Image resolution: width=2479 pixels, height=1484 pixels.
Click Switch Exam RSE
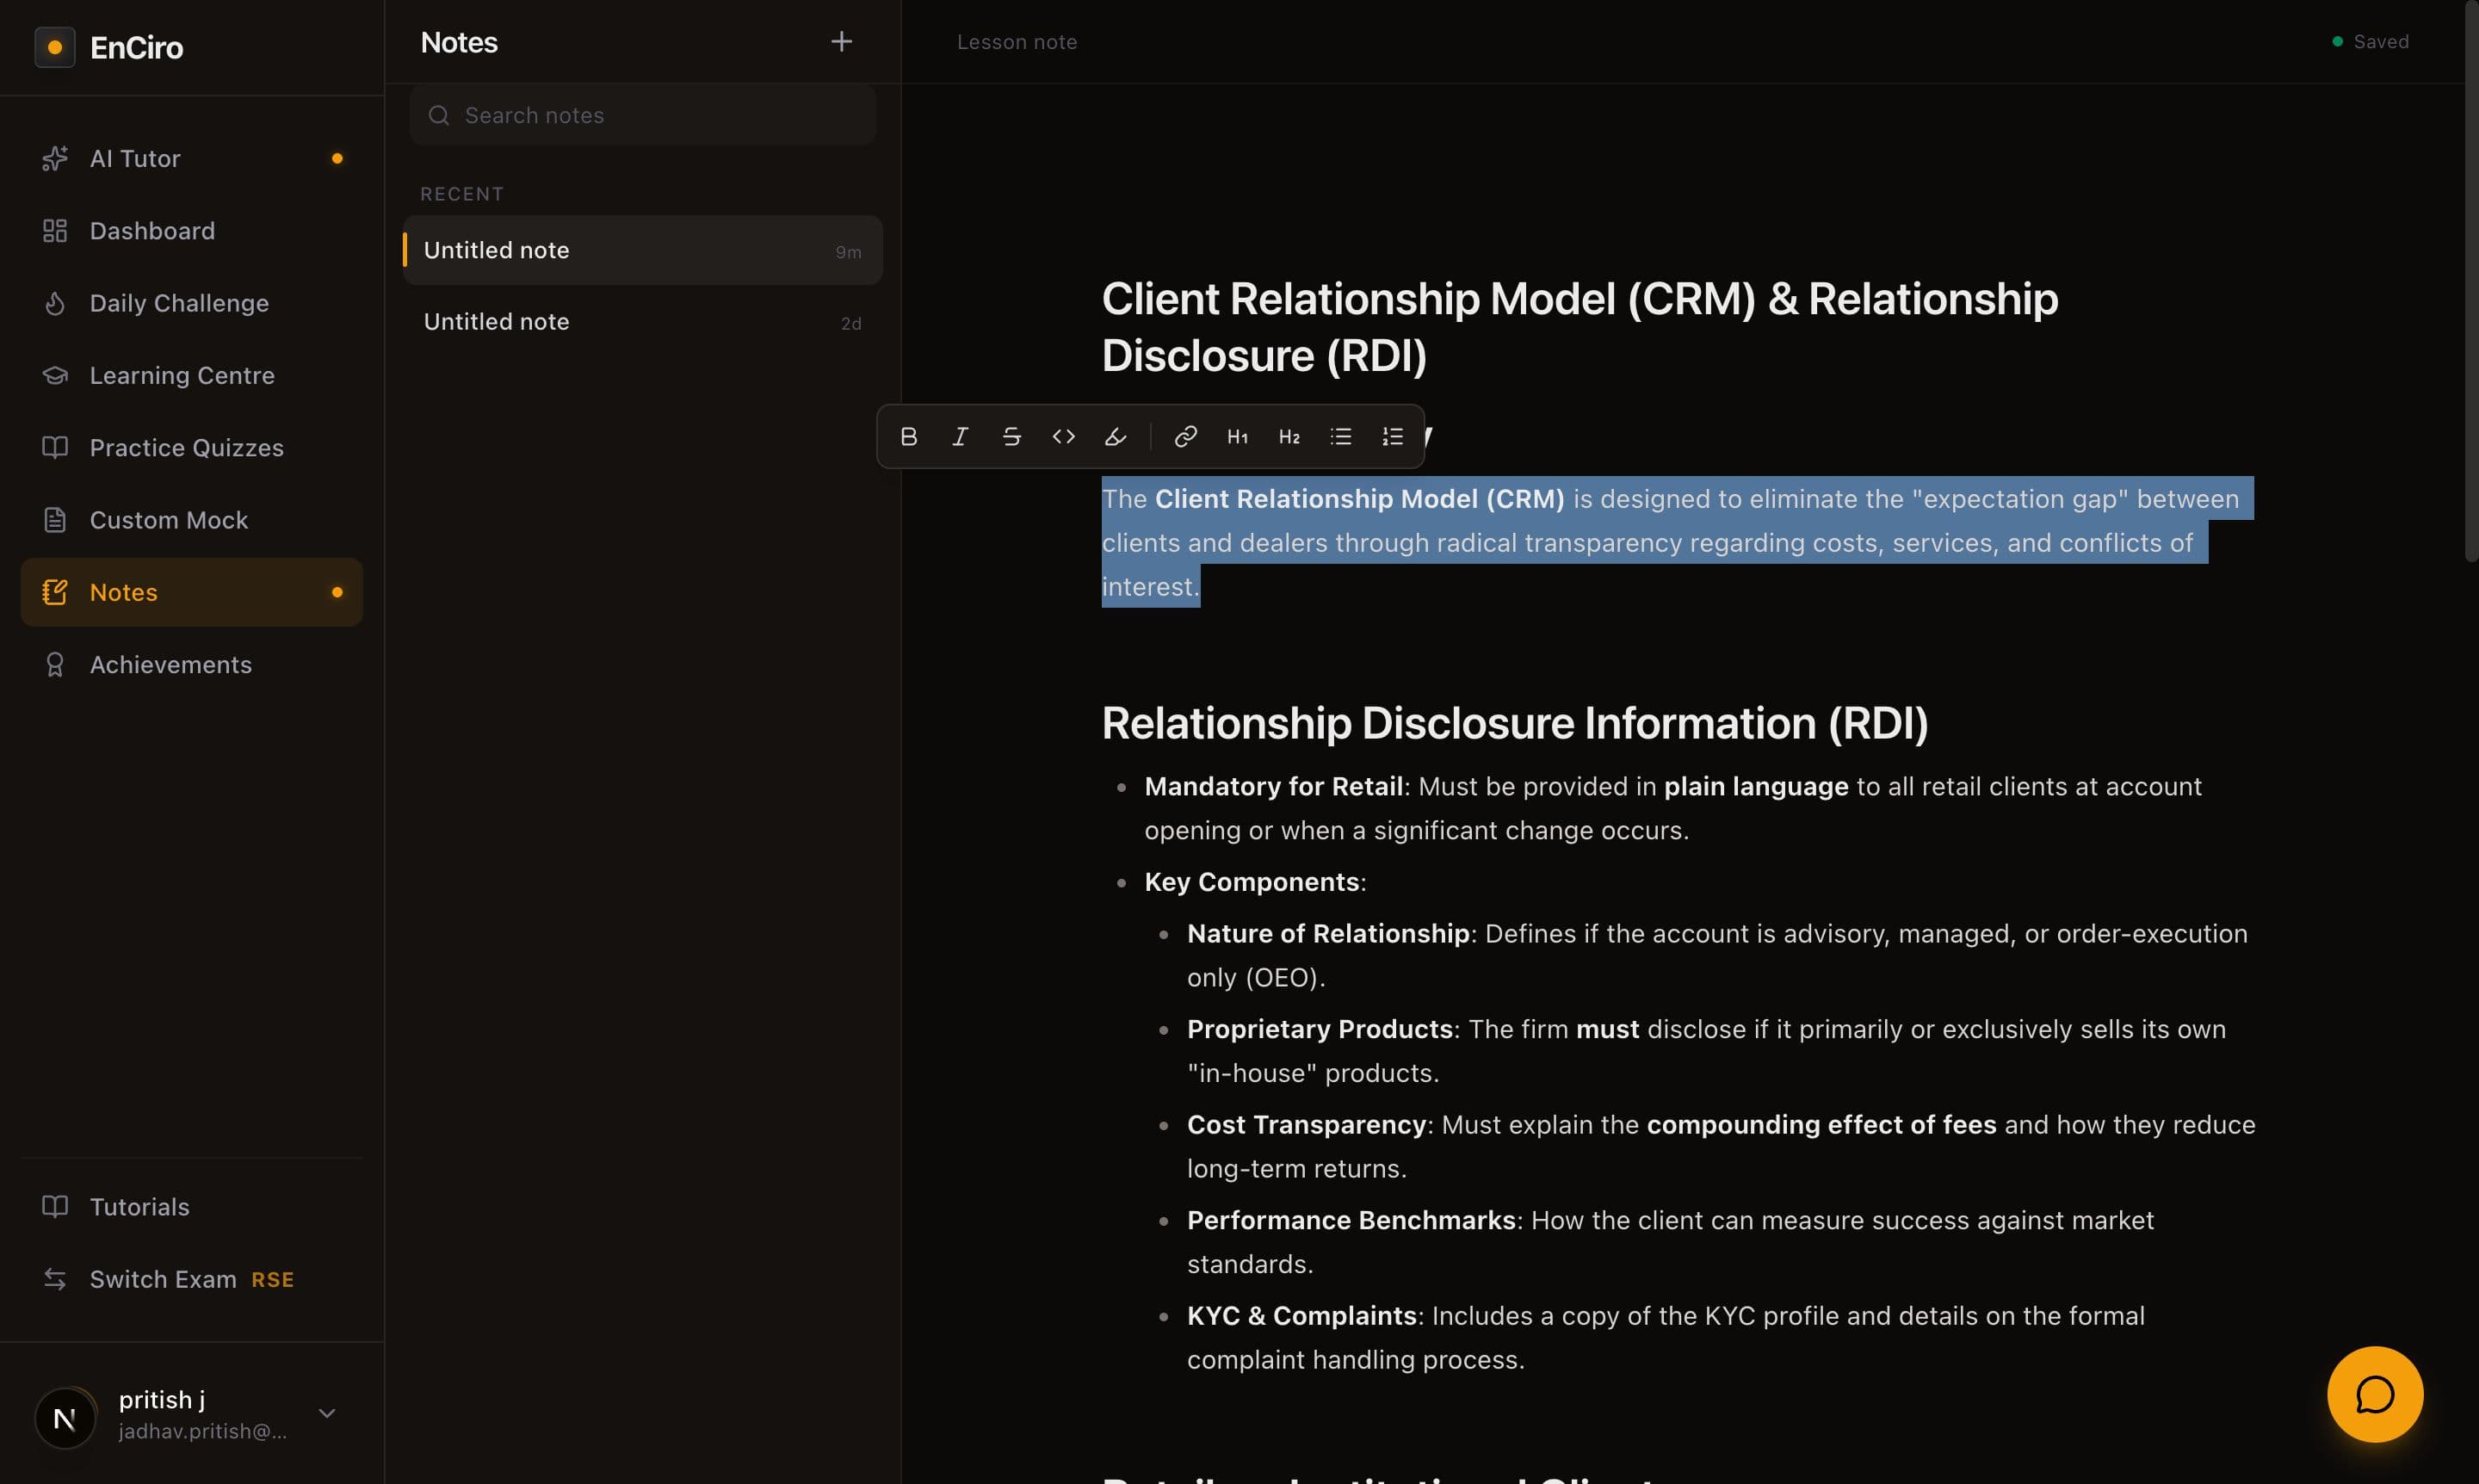click(191, 1279)
